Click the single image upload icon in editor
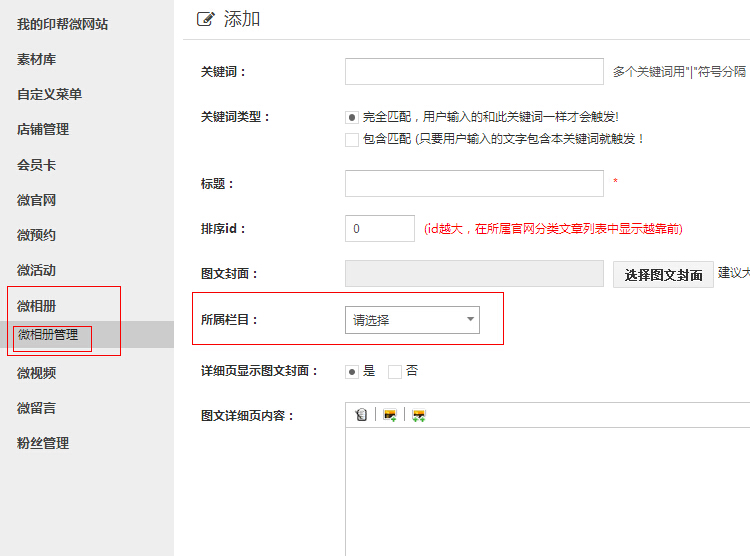 pyautogui.click(x=390, y=415)
